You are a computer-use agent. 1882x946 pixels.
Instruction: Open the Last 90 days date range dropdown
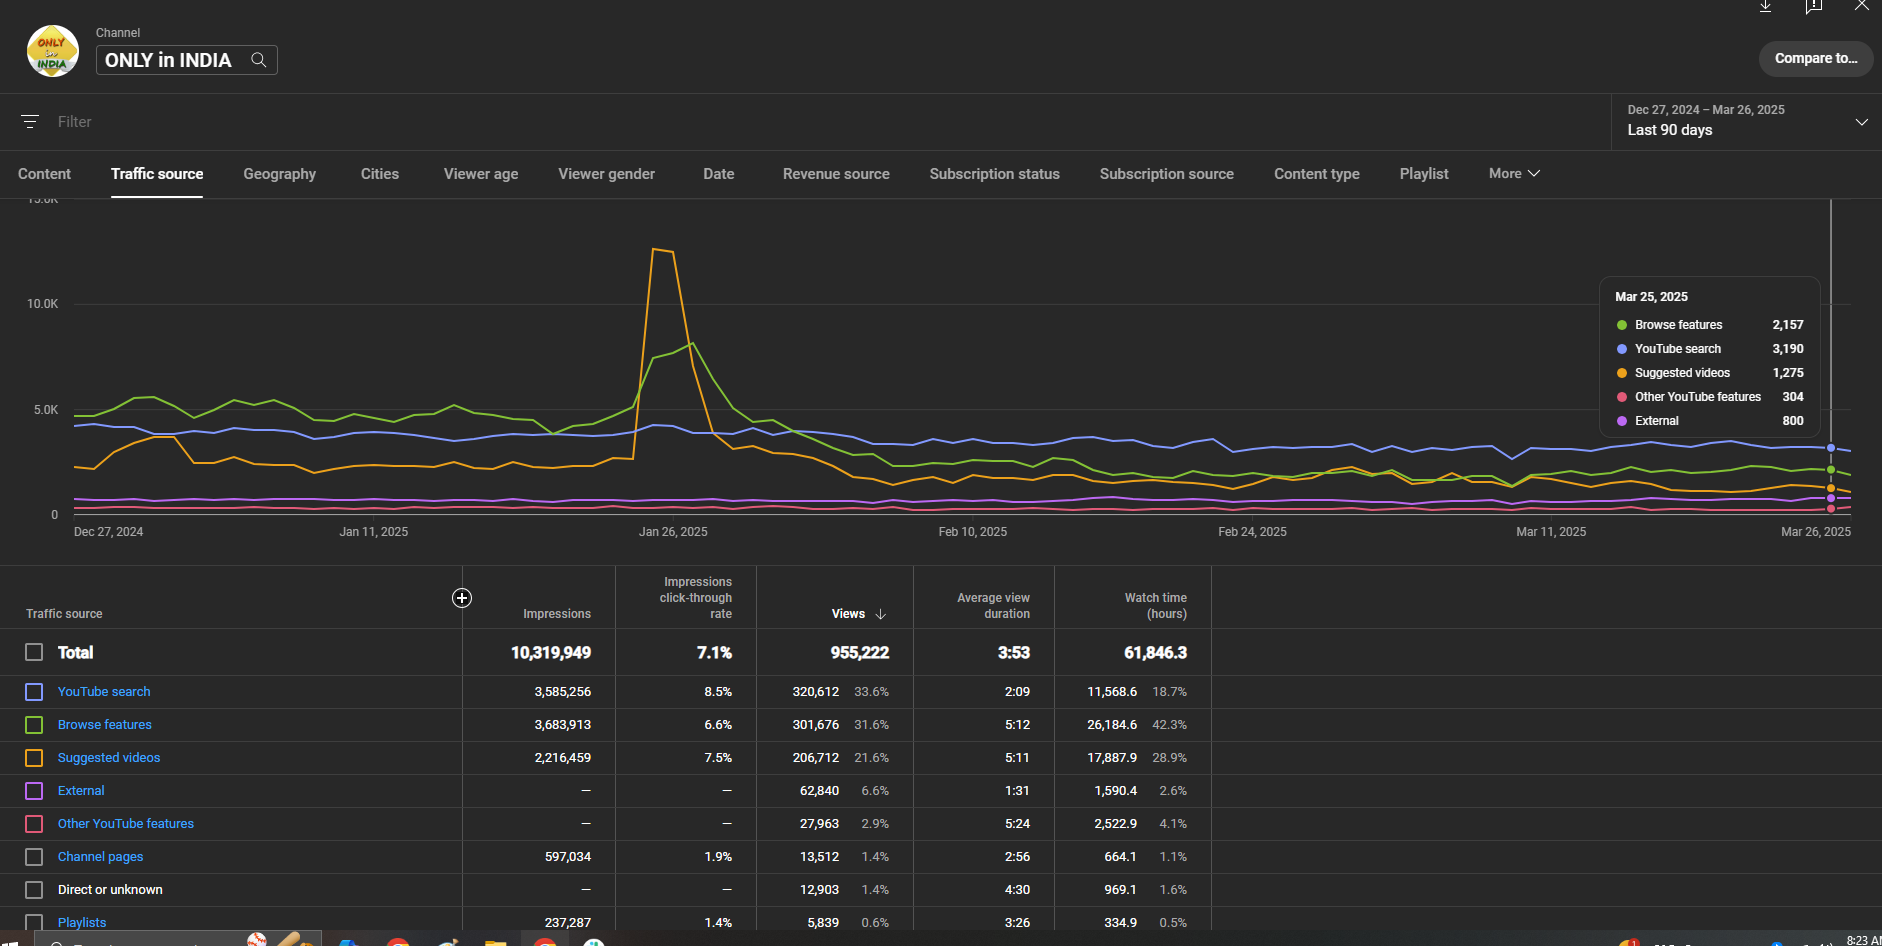[x=1746, y=122]
